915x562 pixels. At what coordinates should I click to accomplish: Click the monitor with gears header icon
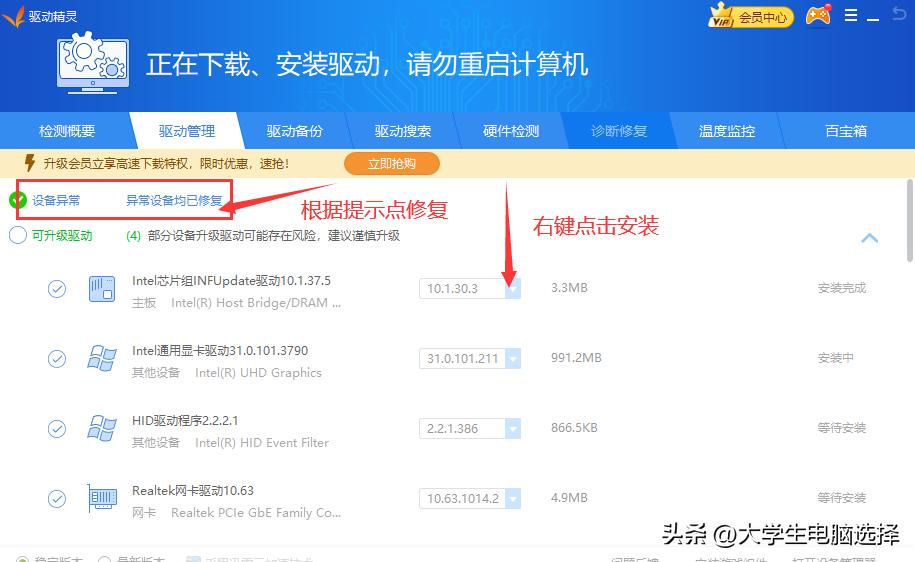(93, 62)
